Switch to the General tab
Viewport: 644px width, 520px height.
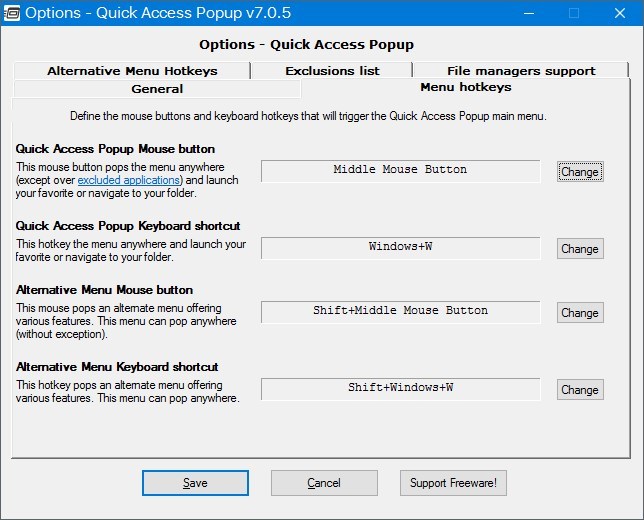tap(157, 89)
